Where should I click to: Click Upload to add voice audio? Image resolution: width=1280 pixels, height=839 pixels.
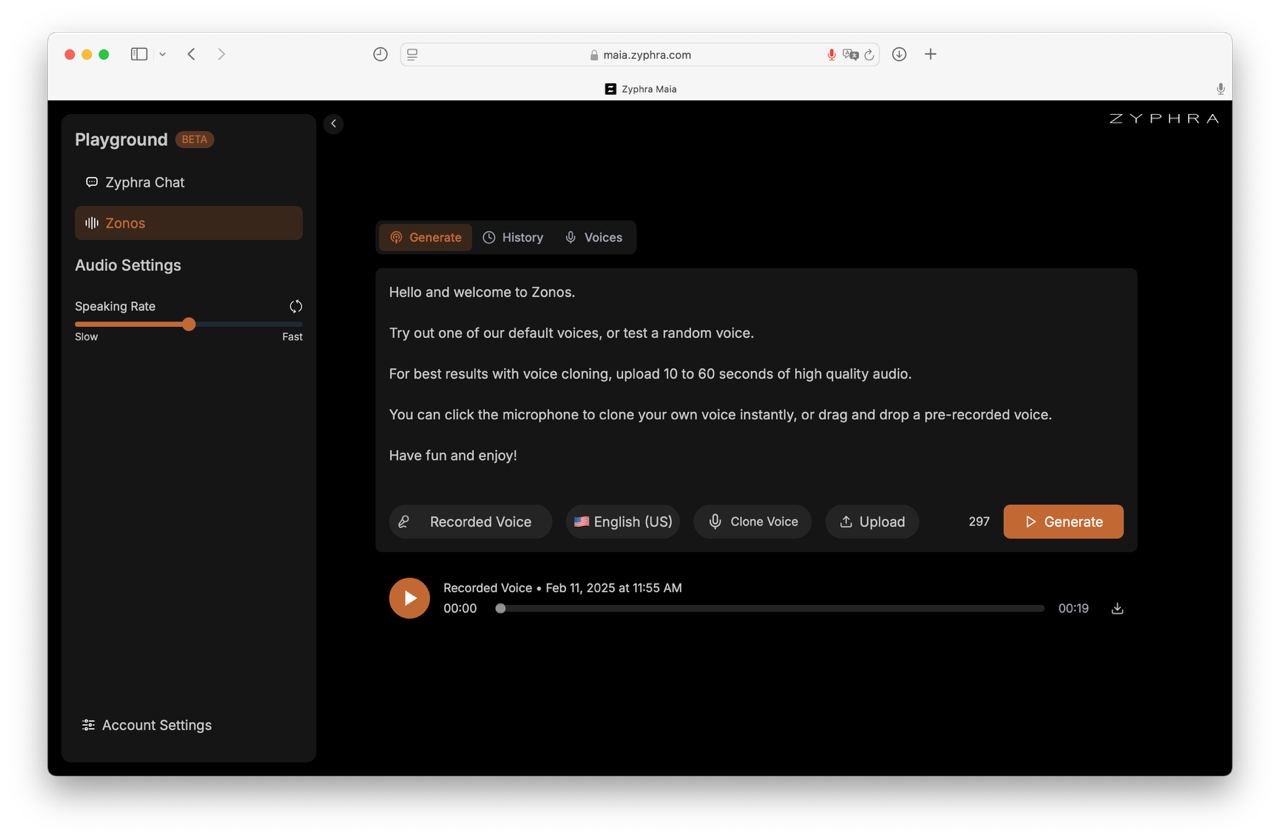click(x=872, y=522)
